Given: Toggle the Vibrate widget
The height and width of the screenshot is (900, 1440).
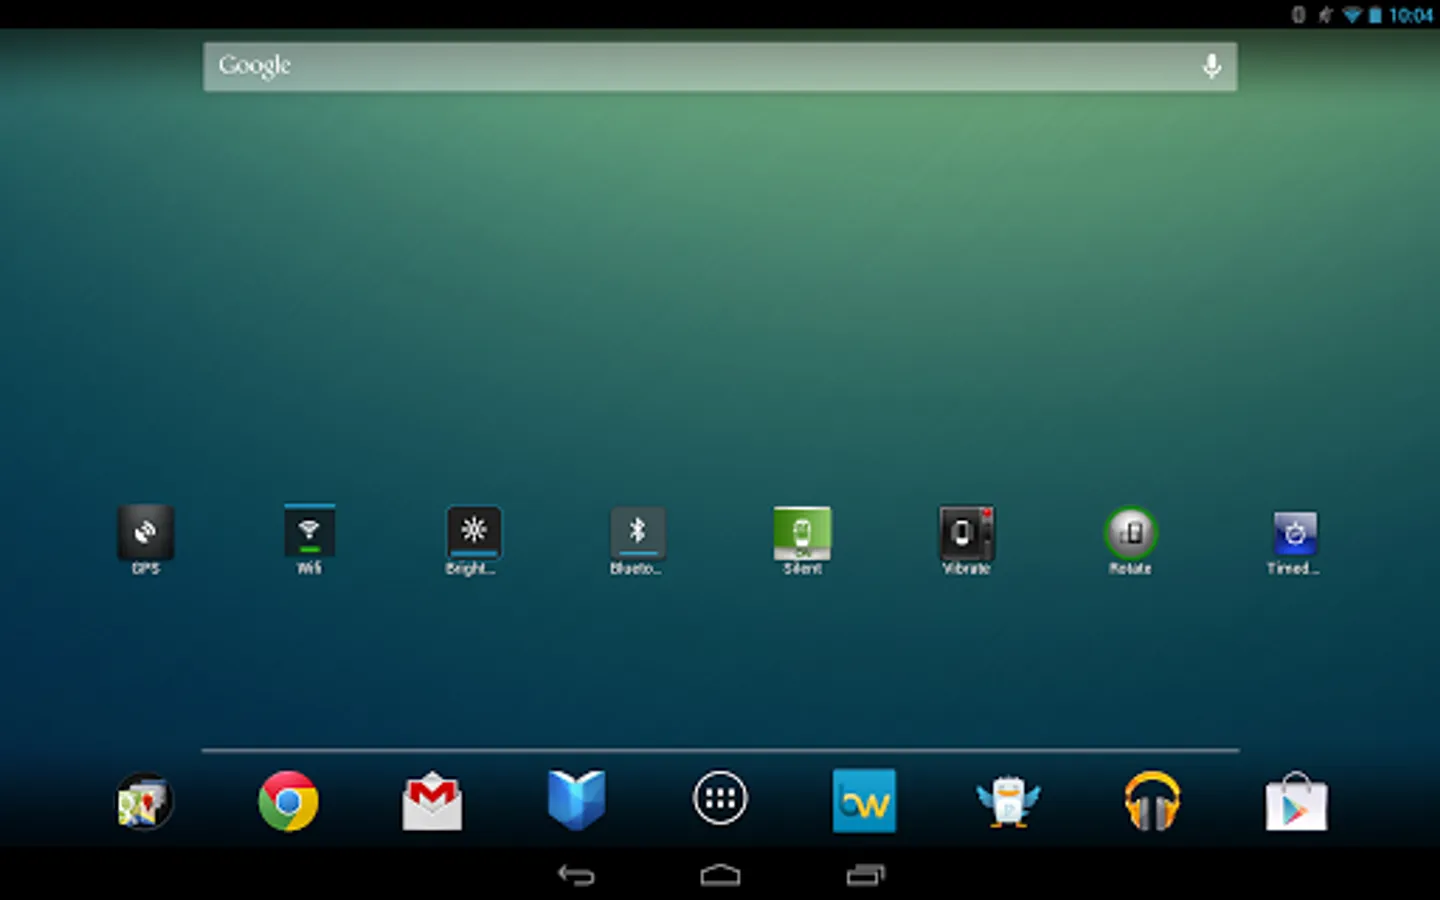Looking at the screenshot, I should coord(966,540).
